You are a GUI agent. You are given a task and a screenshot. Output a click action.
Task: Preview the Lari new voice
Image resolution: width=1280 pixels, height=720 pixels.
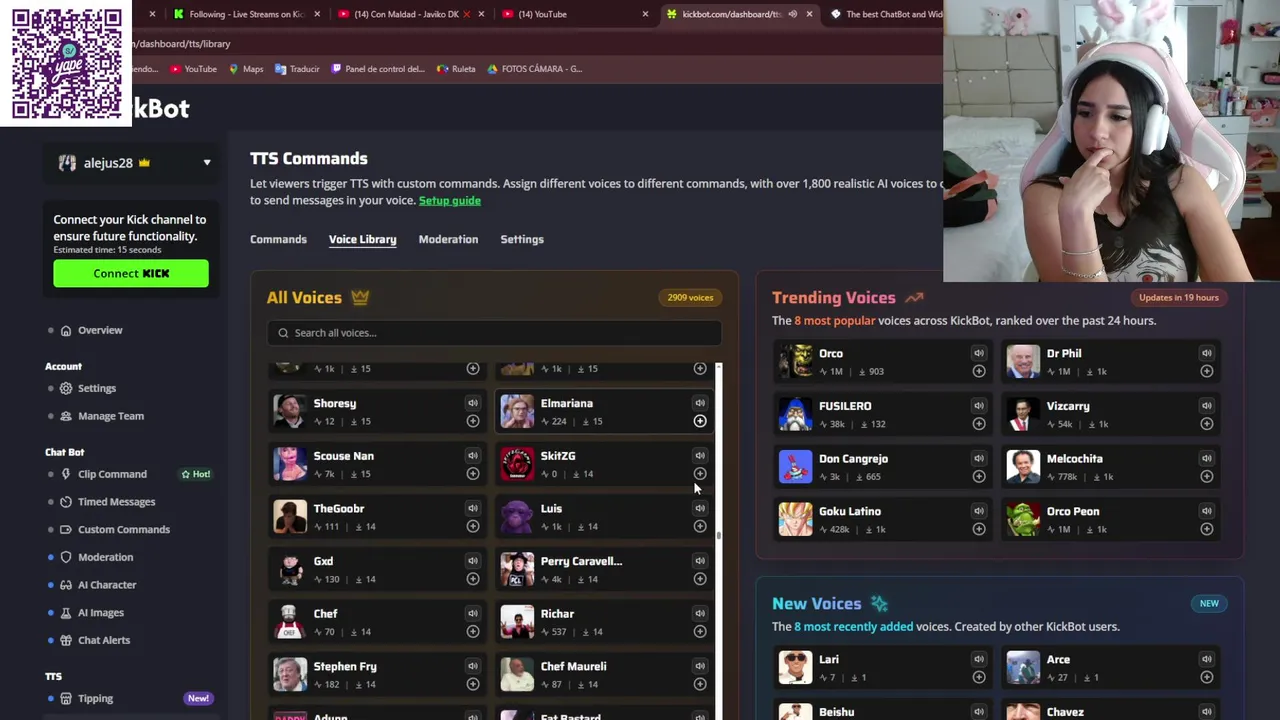(979, 659)
